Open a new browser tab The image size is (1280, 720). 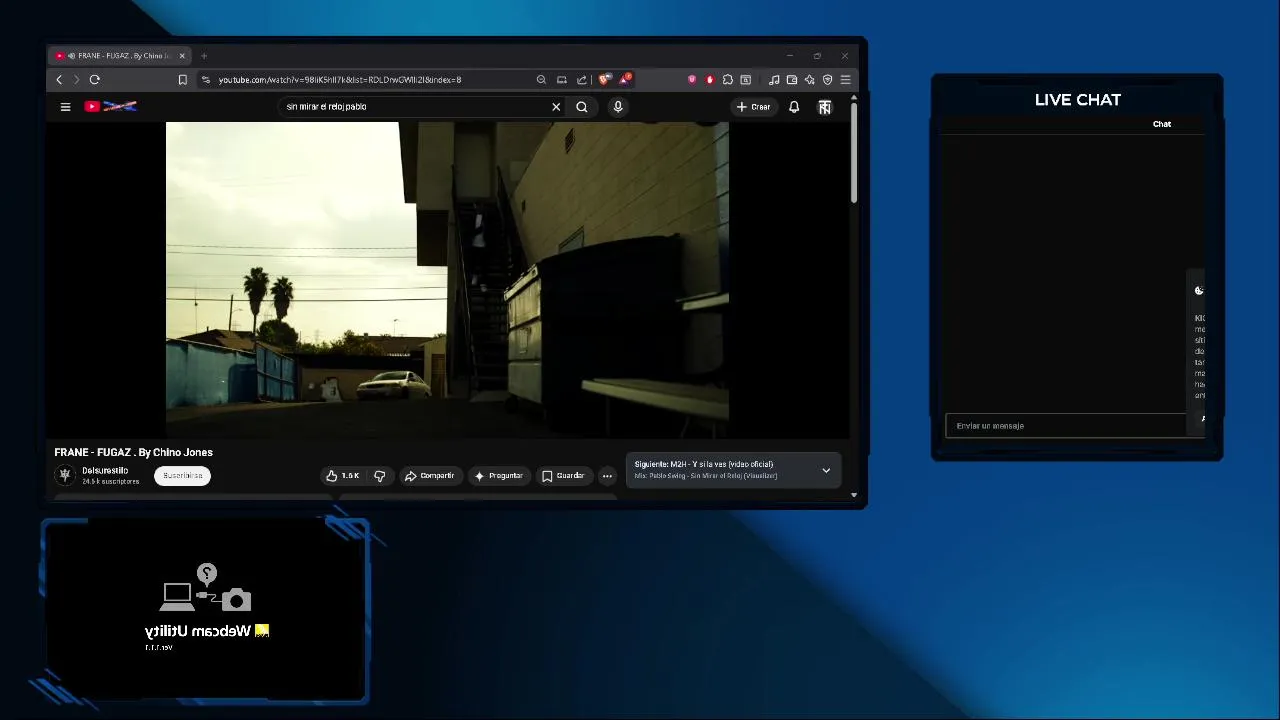[204, 56]
